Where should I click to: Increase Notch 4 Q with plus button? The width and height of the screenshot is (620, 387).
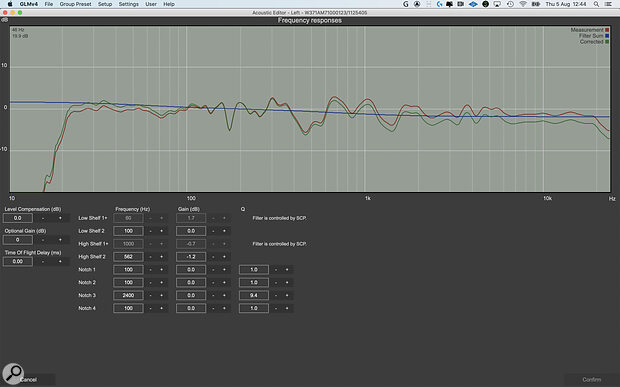pos(287,308)
